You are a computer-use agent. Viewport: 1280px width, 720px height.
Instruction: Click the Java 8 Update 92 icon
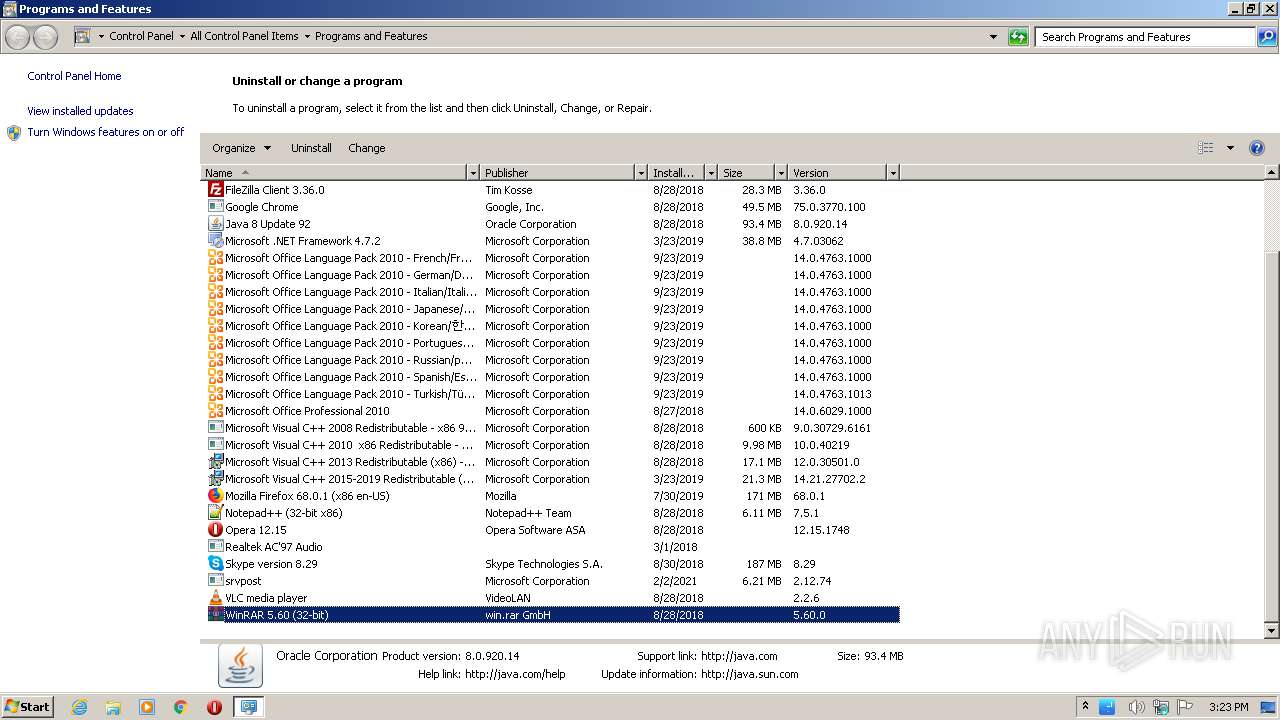click(215, 223)
